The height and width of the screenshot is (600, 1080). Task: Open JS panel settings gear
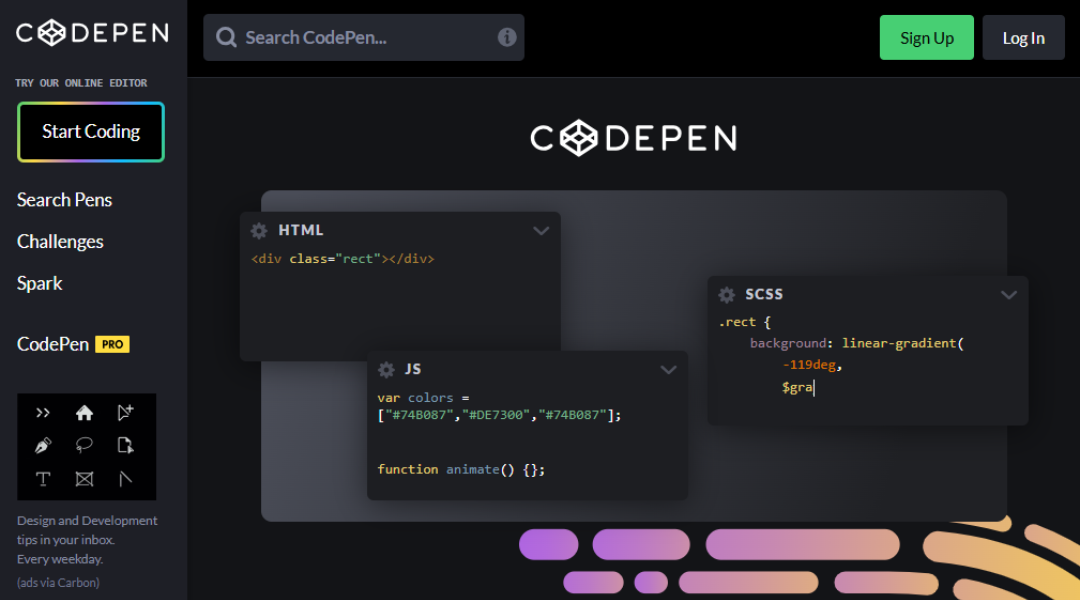click(x=386, y=370)
